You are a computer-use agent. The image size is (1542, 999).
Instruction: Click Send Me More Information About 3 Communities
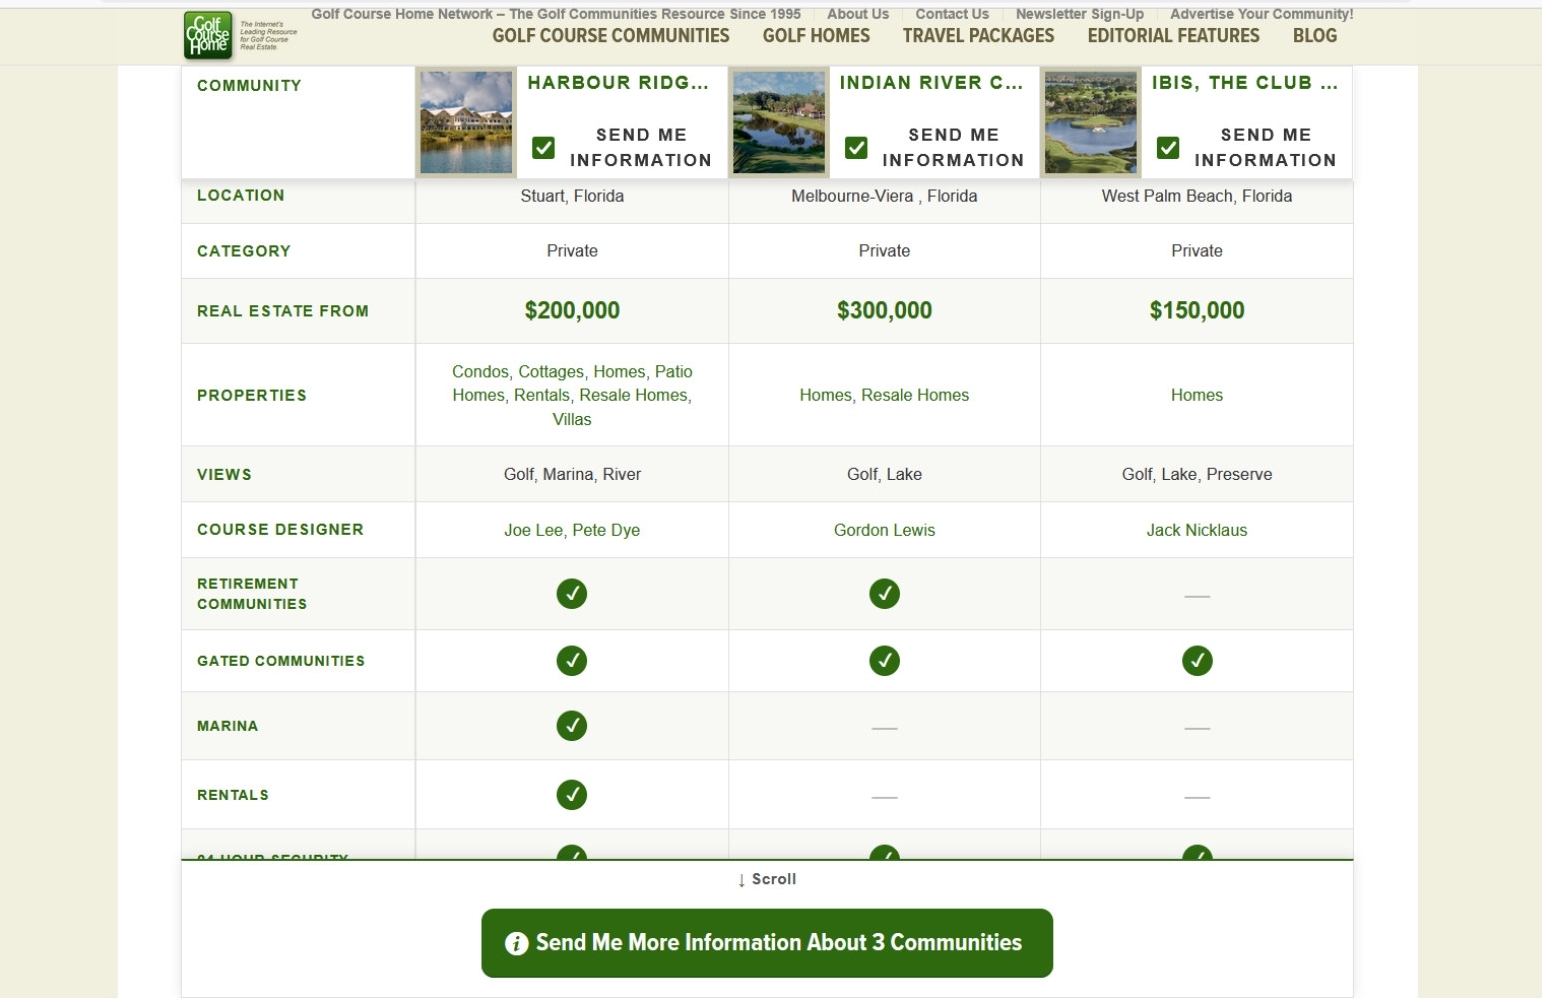pyautogui.click(x=767, y=942)
